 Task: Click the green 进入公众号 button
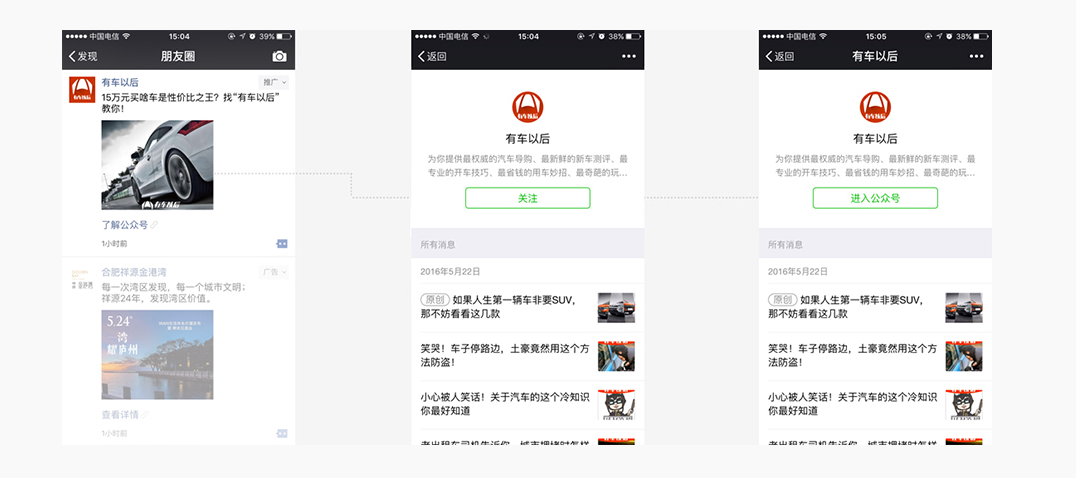(x=876, y=198)
